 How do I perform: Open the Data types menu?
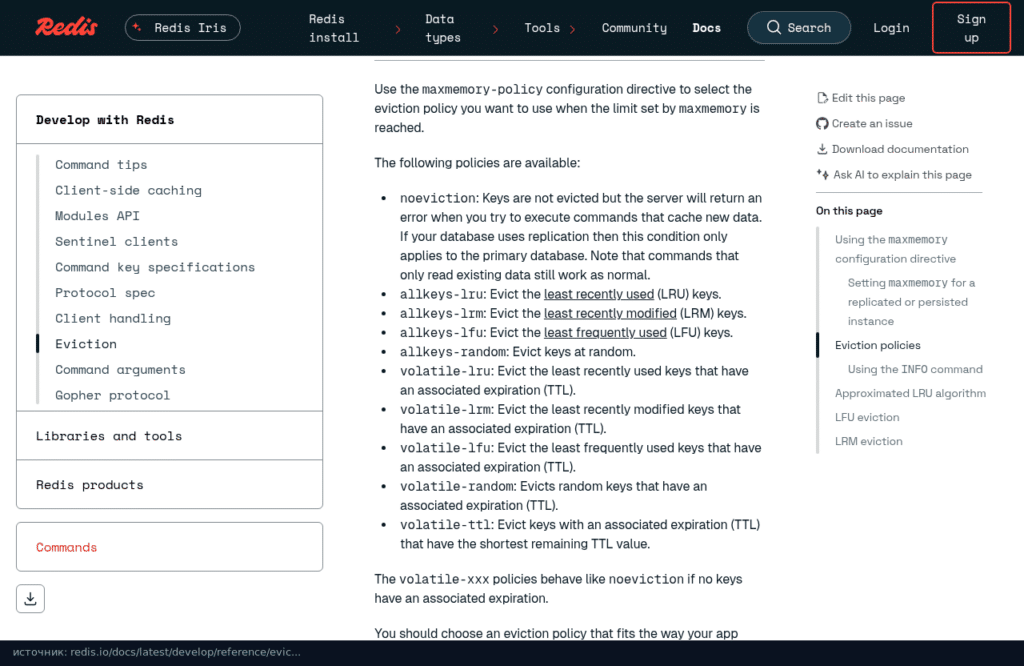[443, 28]
